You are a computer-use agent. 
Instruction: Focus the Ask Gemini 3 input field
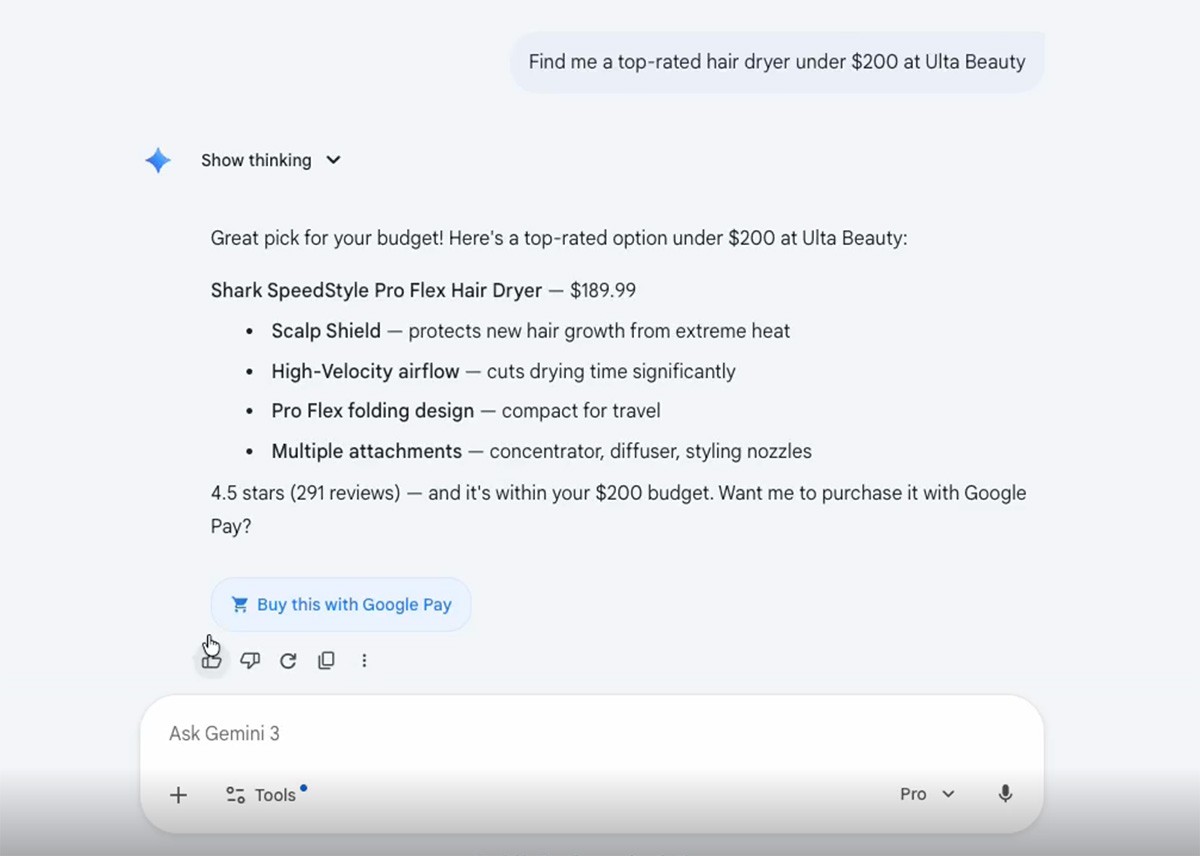point(592,734)
